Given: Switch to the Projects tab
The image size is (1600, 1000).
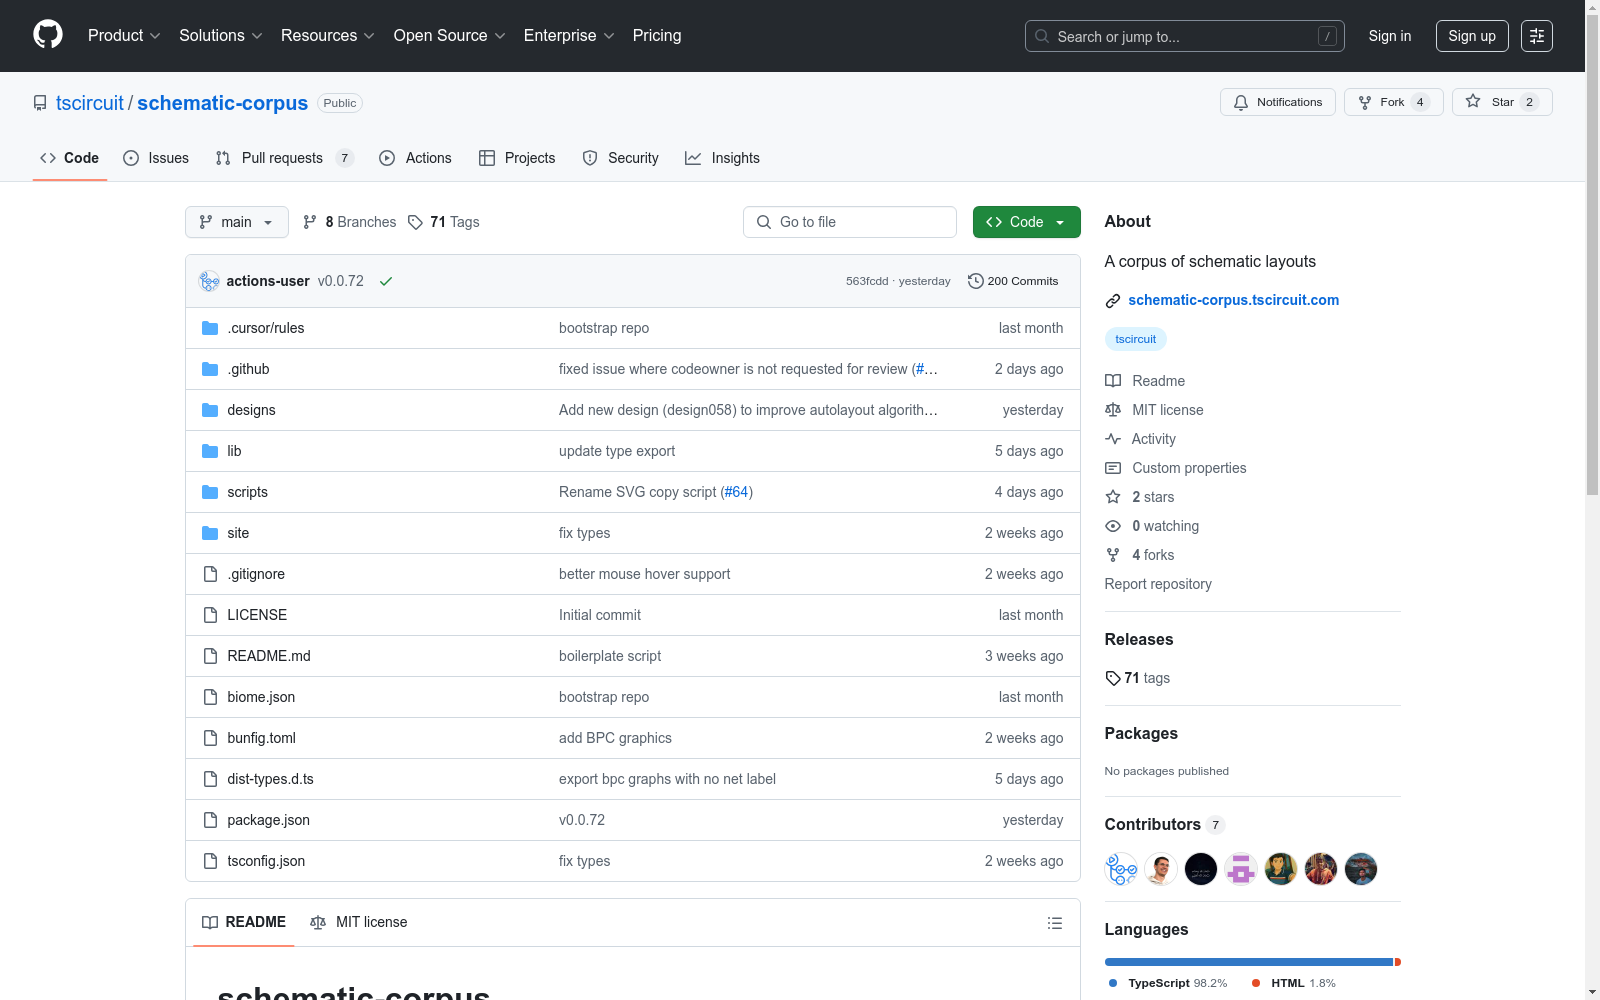Looking at the screenshot, I should [x=517, y=158].
